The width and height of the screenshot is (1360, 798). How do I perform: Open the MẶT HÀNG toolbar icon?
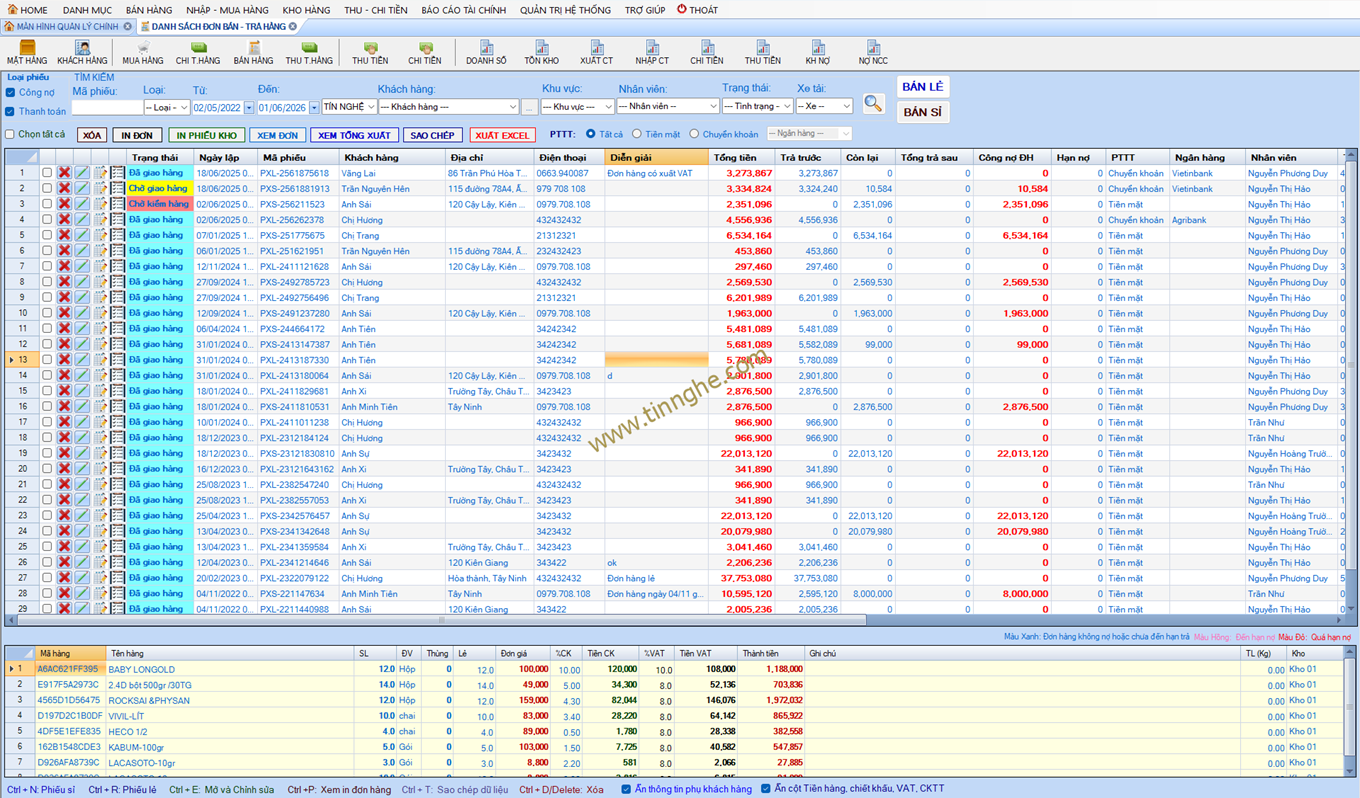pos(27,53)
